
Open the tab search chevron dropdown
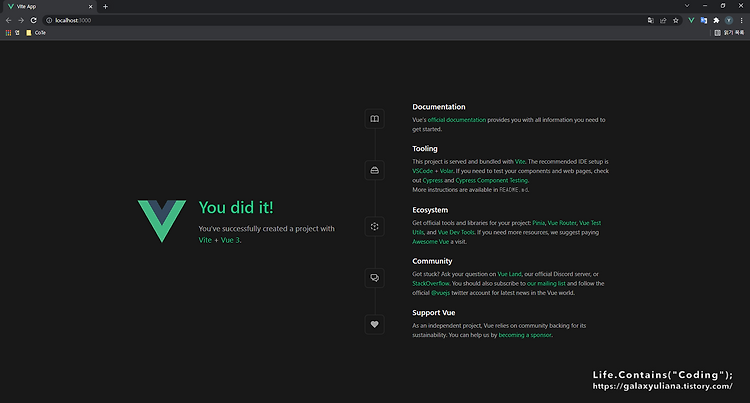pyautogui.click(x=687, y=6)
